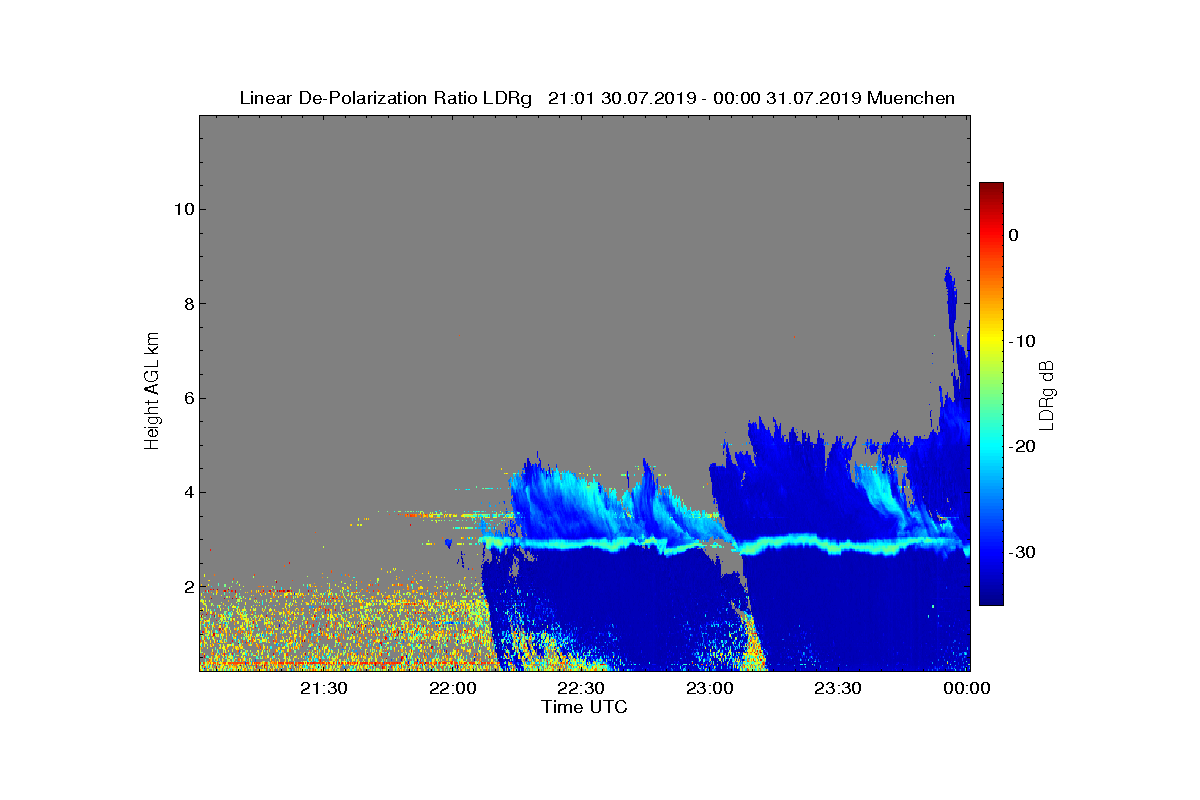This screenshot has width=1200, height=800.
Task: Click the 'Time UTC' axis label
Action: (x=584, y=707)
